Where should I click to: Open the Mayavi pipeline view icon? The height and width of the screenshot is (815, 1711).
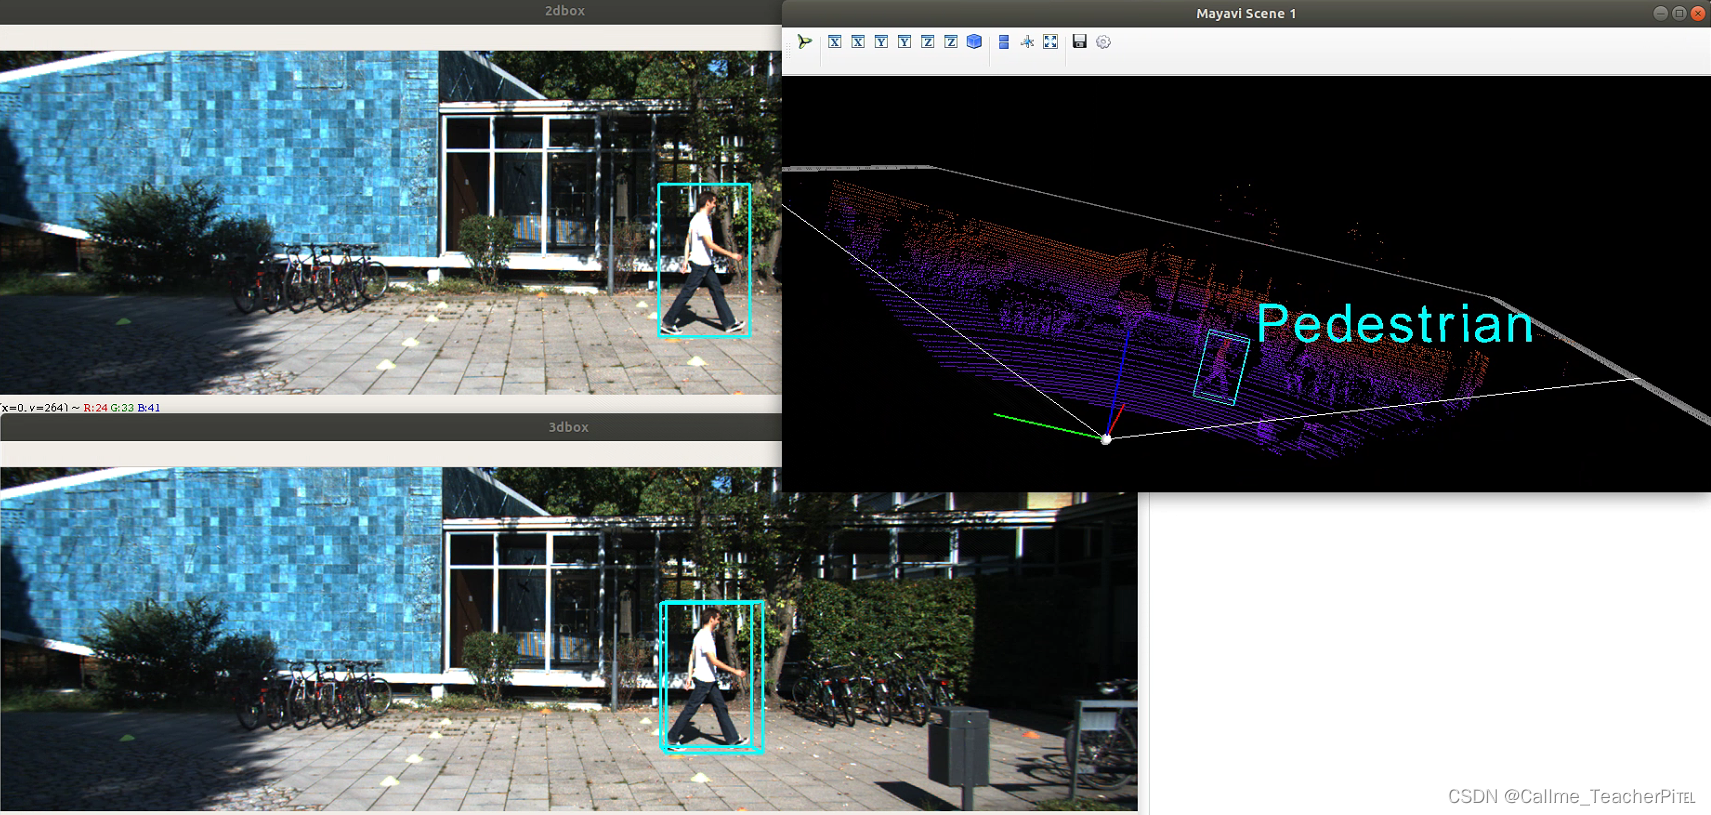[x=805, y=42]
